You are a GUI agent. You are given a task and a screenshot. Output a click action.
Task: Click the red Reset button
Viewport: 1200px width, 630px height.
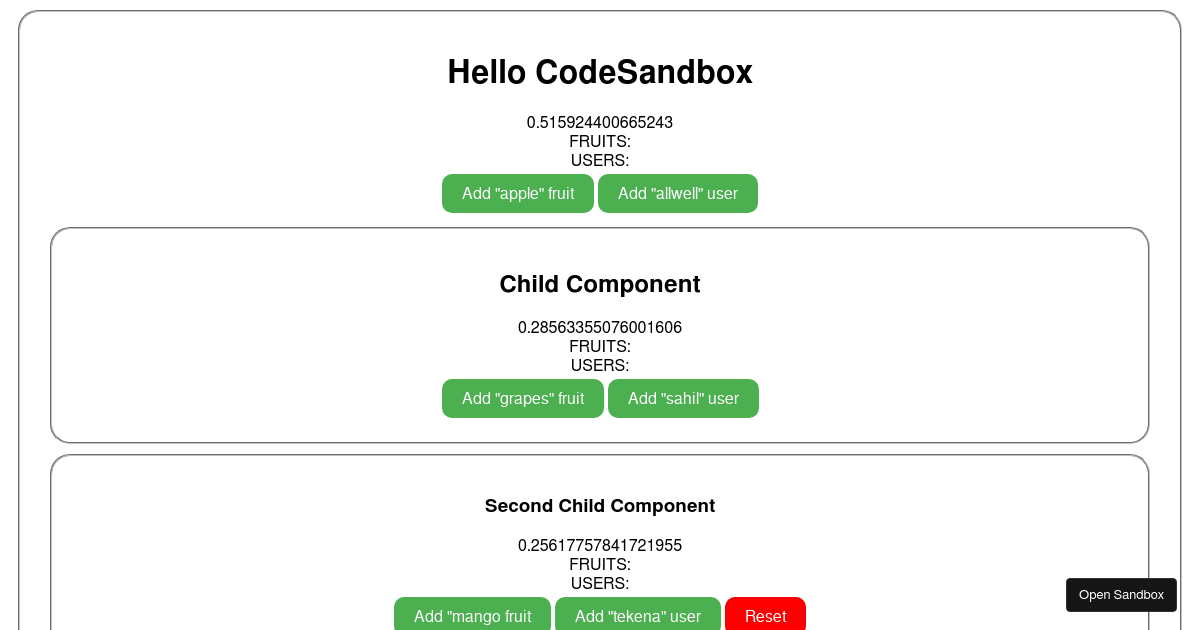(765, 615)
